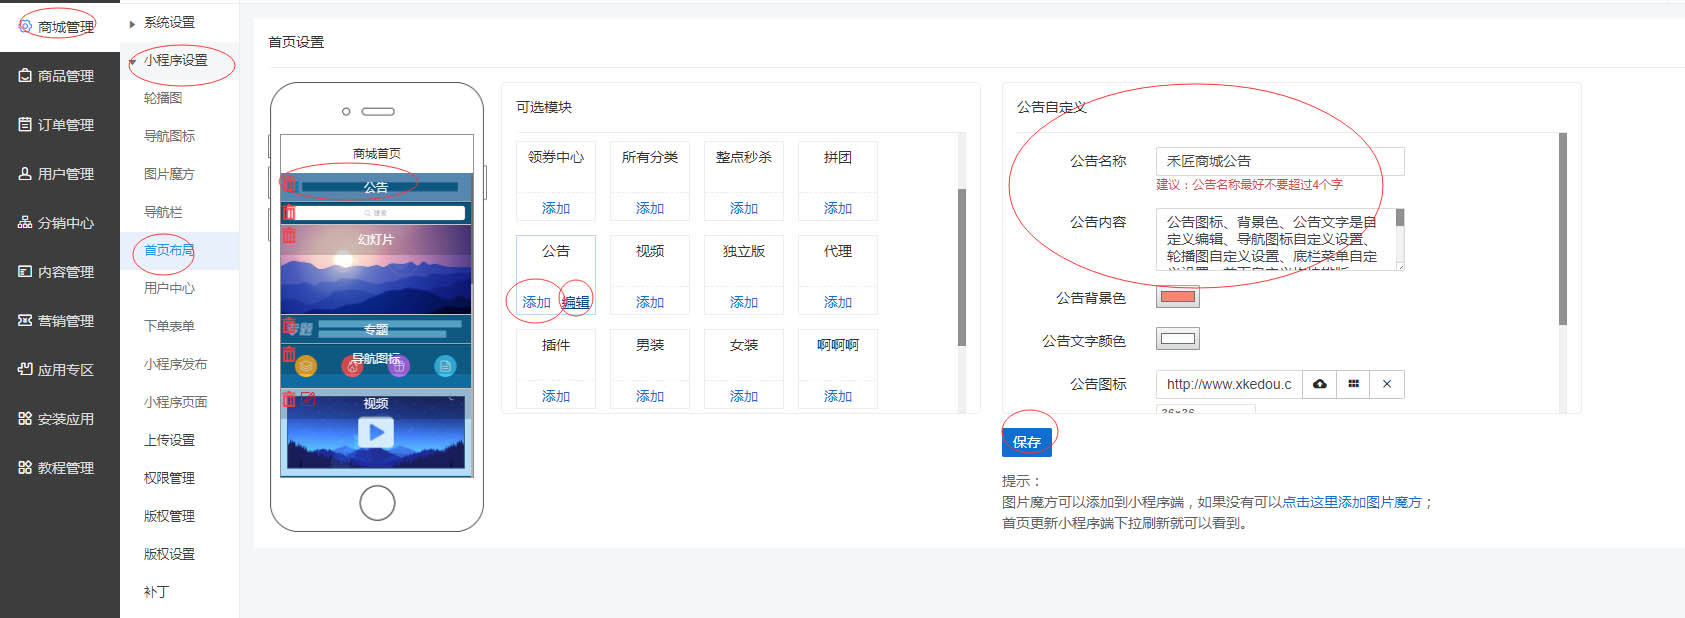Save settings with the 保存 button

(1027, 441)
